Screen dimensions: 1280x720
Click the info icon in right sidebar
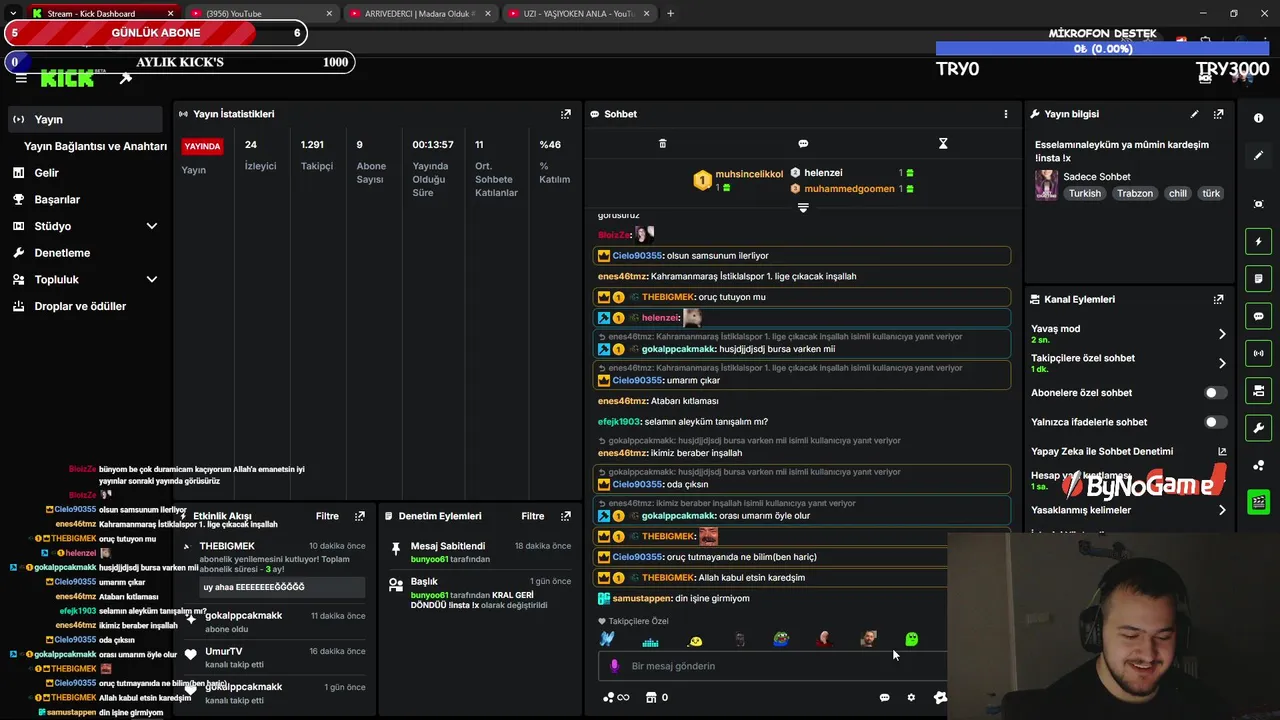tap(1258, 118)
